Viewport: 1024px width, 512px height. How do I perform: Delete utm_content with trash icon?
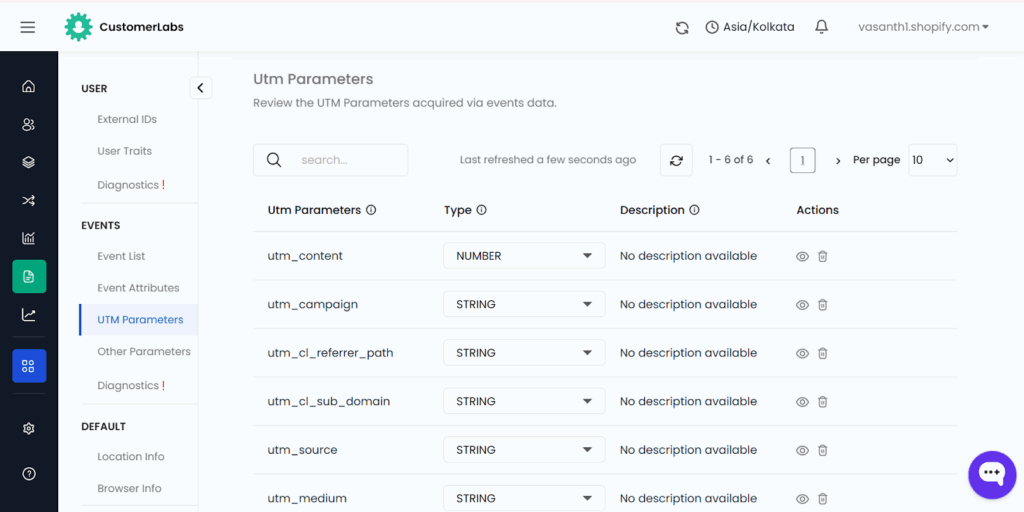click(823, 256)
